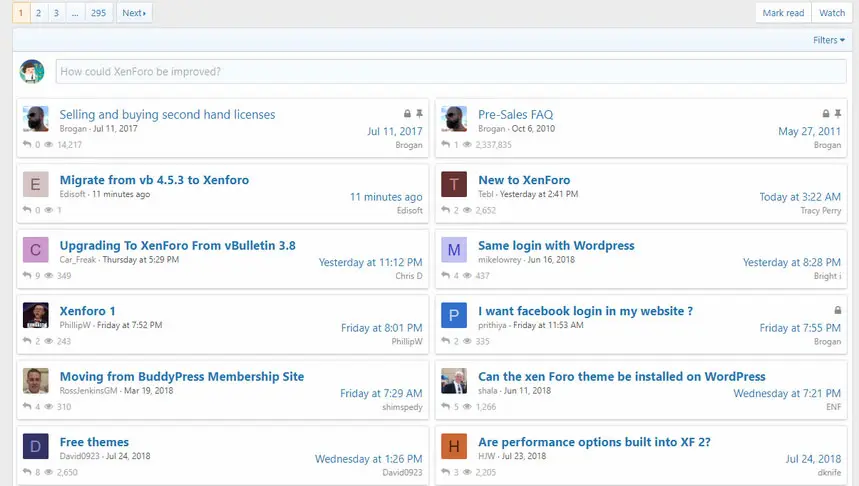The image size is (859, 486).
Task: Click the Next page button
Action: coord(134,13)
